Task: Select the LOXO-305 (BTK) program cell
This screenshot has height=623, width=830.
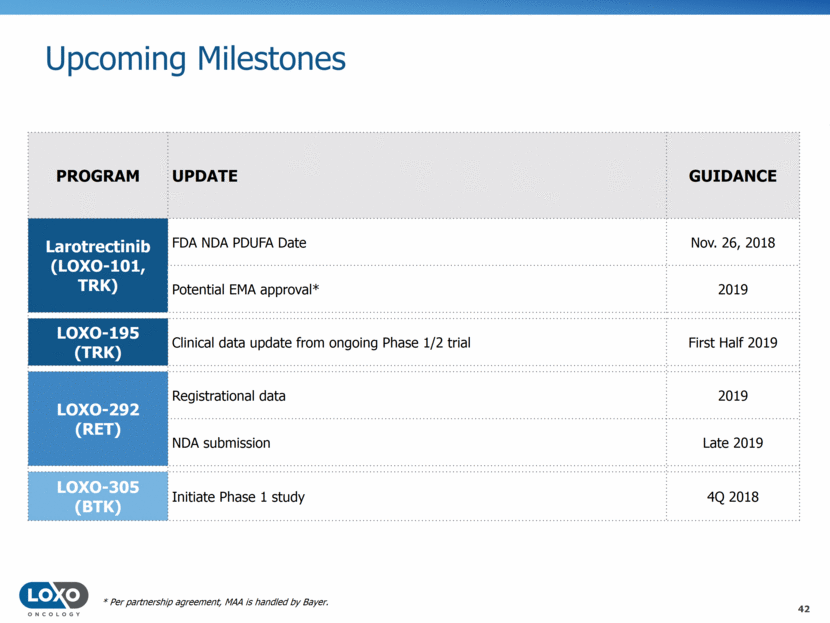Action: 98,496
